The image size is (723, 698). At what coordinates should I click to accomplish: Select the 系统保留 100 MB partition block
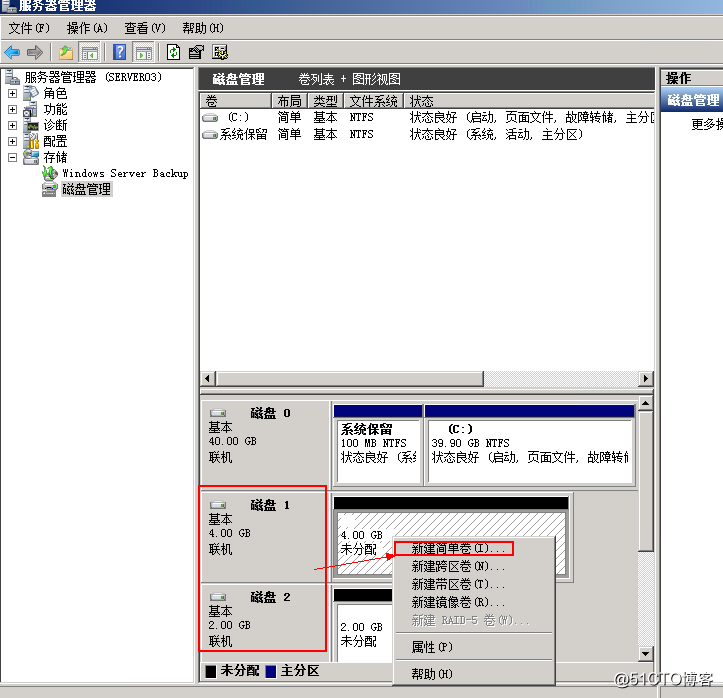click(378, 444)
